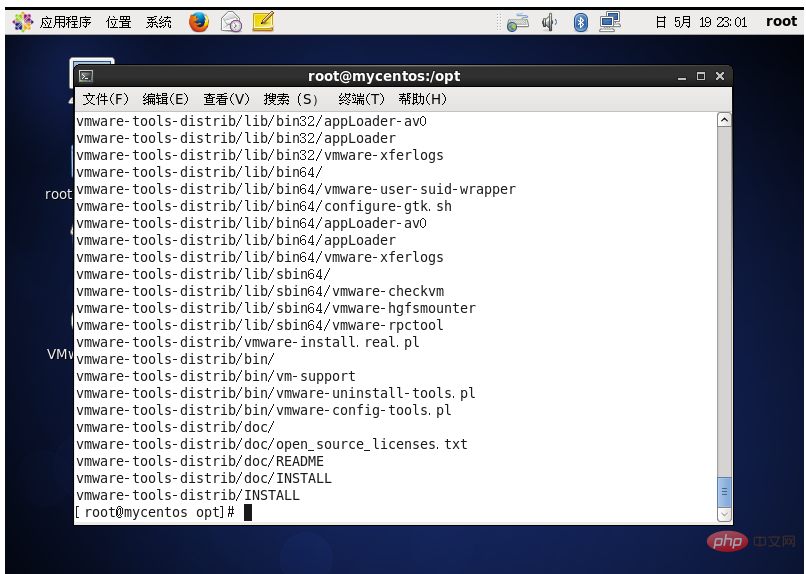Click the date and time clock
The height and width of the screenshot is (574, 806).
[x=701, y=22]
